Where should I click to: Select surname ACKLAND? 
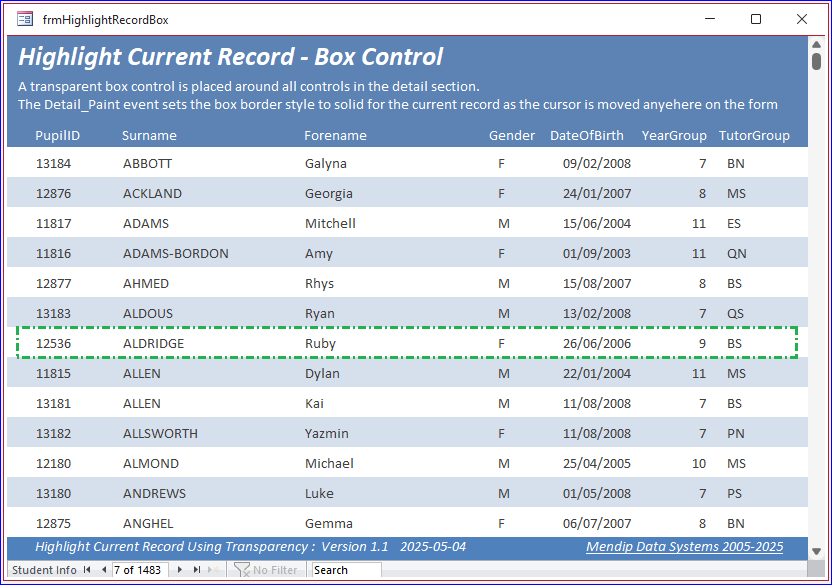coord(152,193)
